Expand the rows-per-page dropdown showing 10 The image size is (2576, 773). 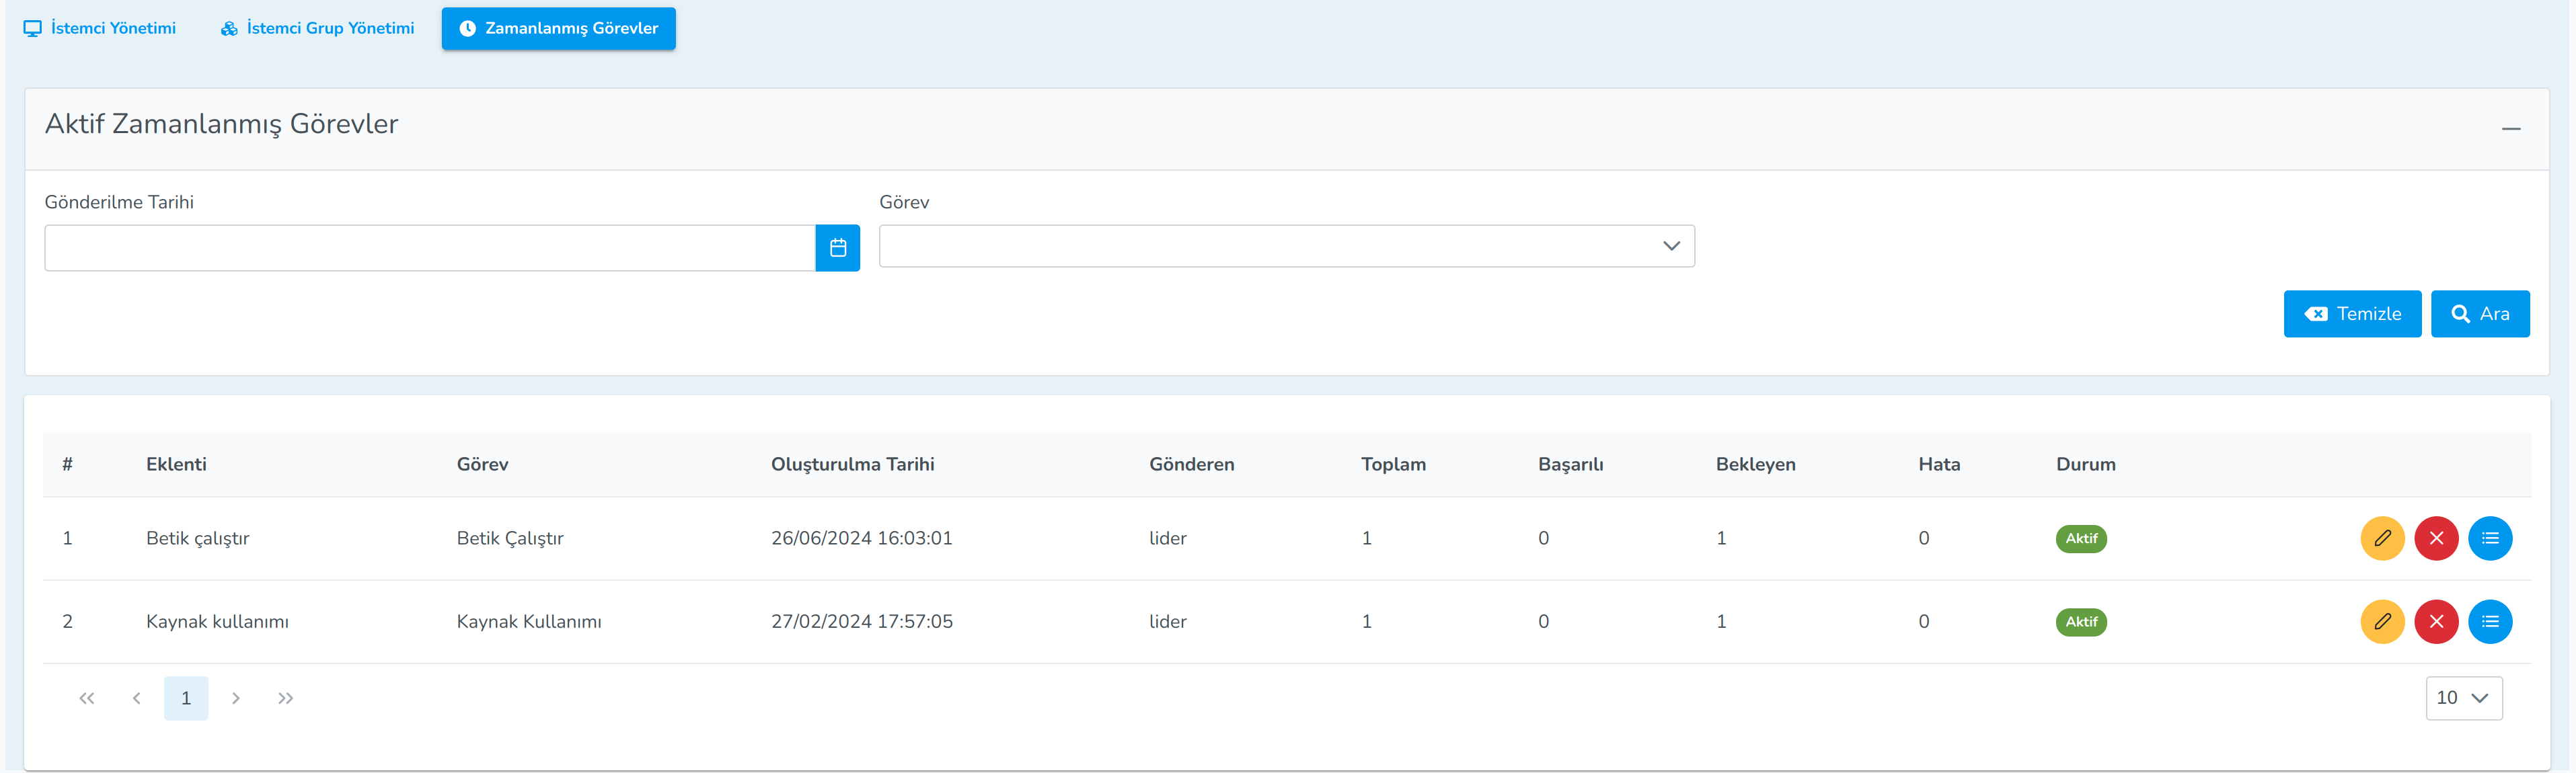click(2463, 697)
